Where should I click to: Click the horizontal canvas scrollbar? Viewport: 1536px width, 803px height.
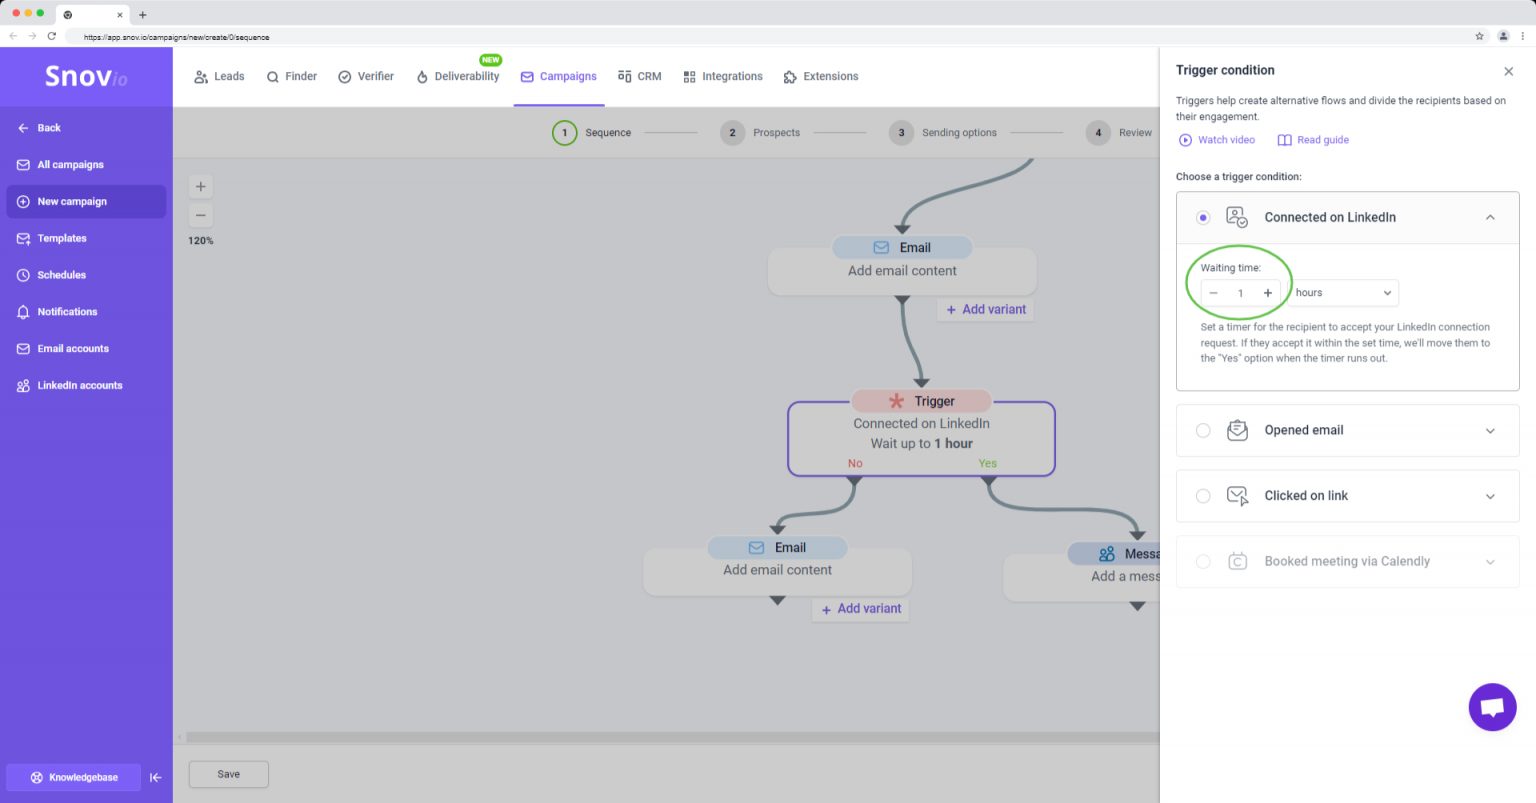pos(672,737)
